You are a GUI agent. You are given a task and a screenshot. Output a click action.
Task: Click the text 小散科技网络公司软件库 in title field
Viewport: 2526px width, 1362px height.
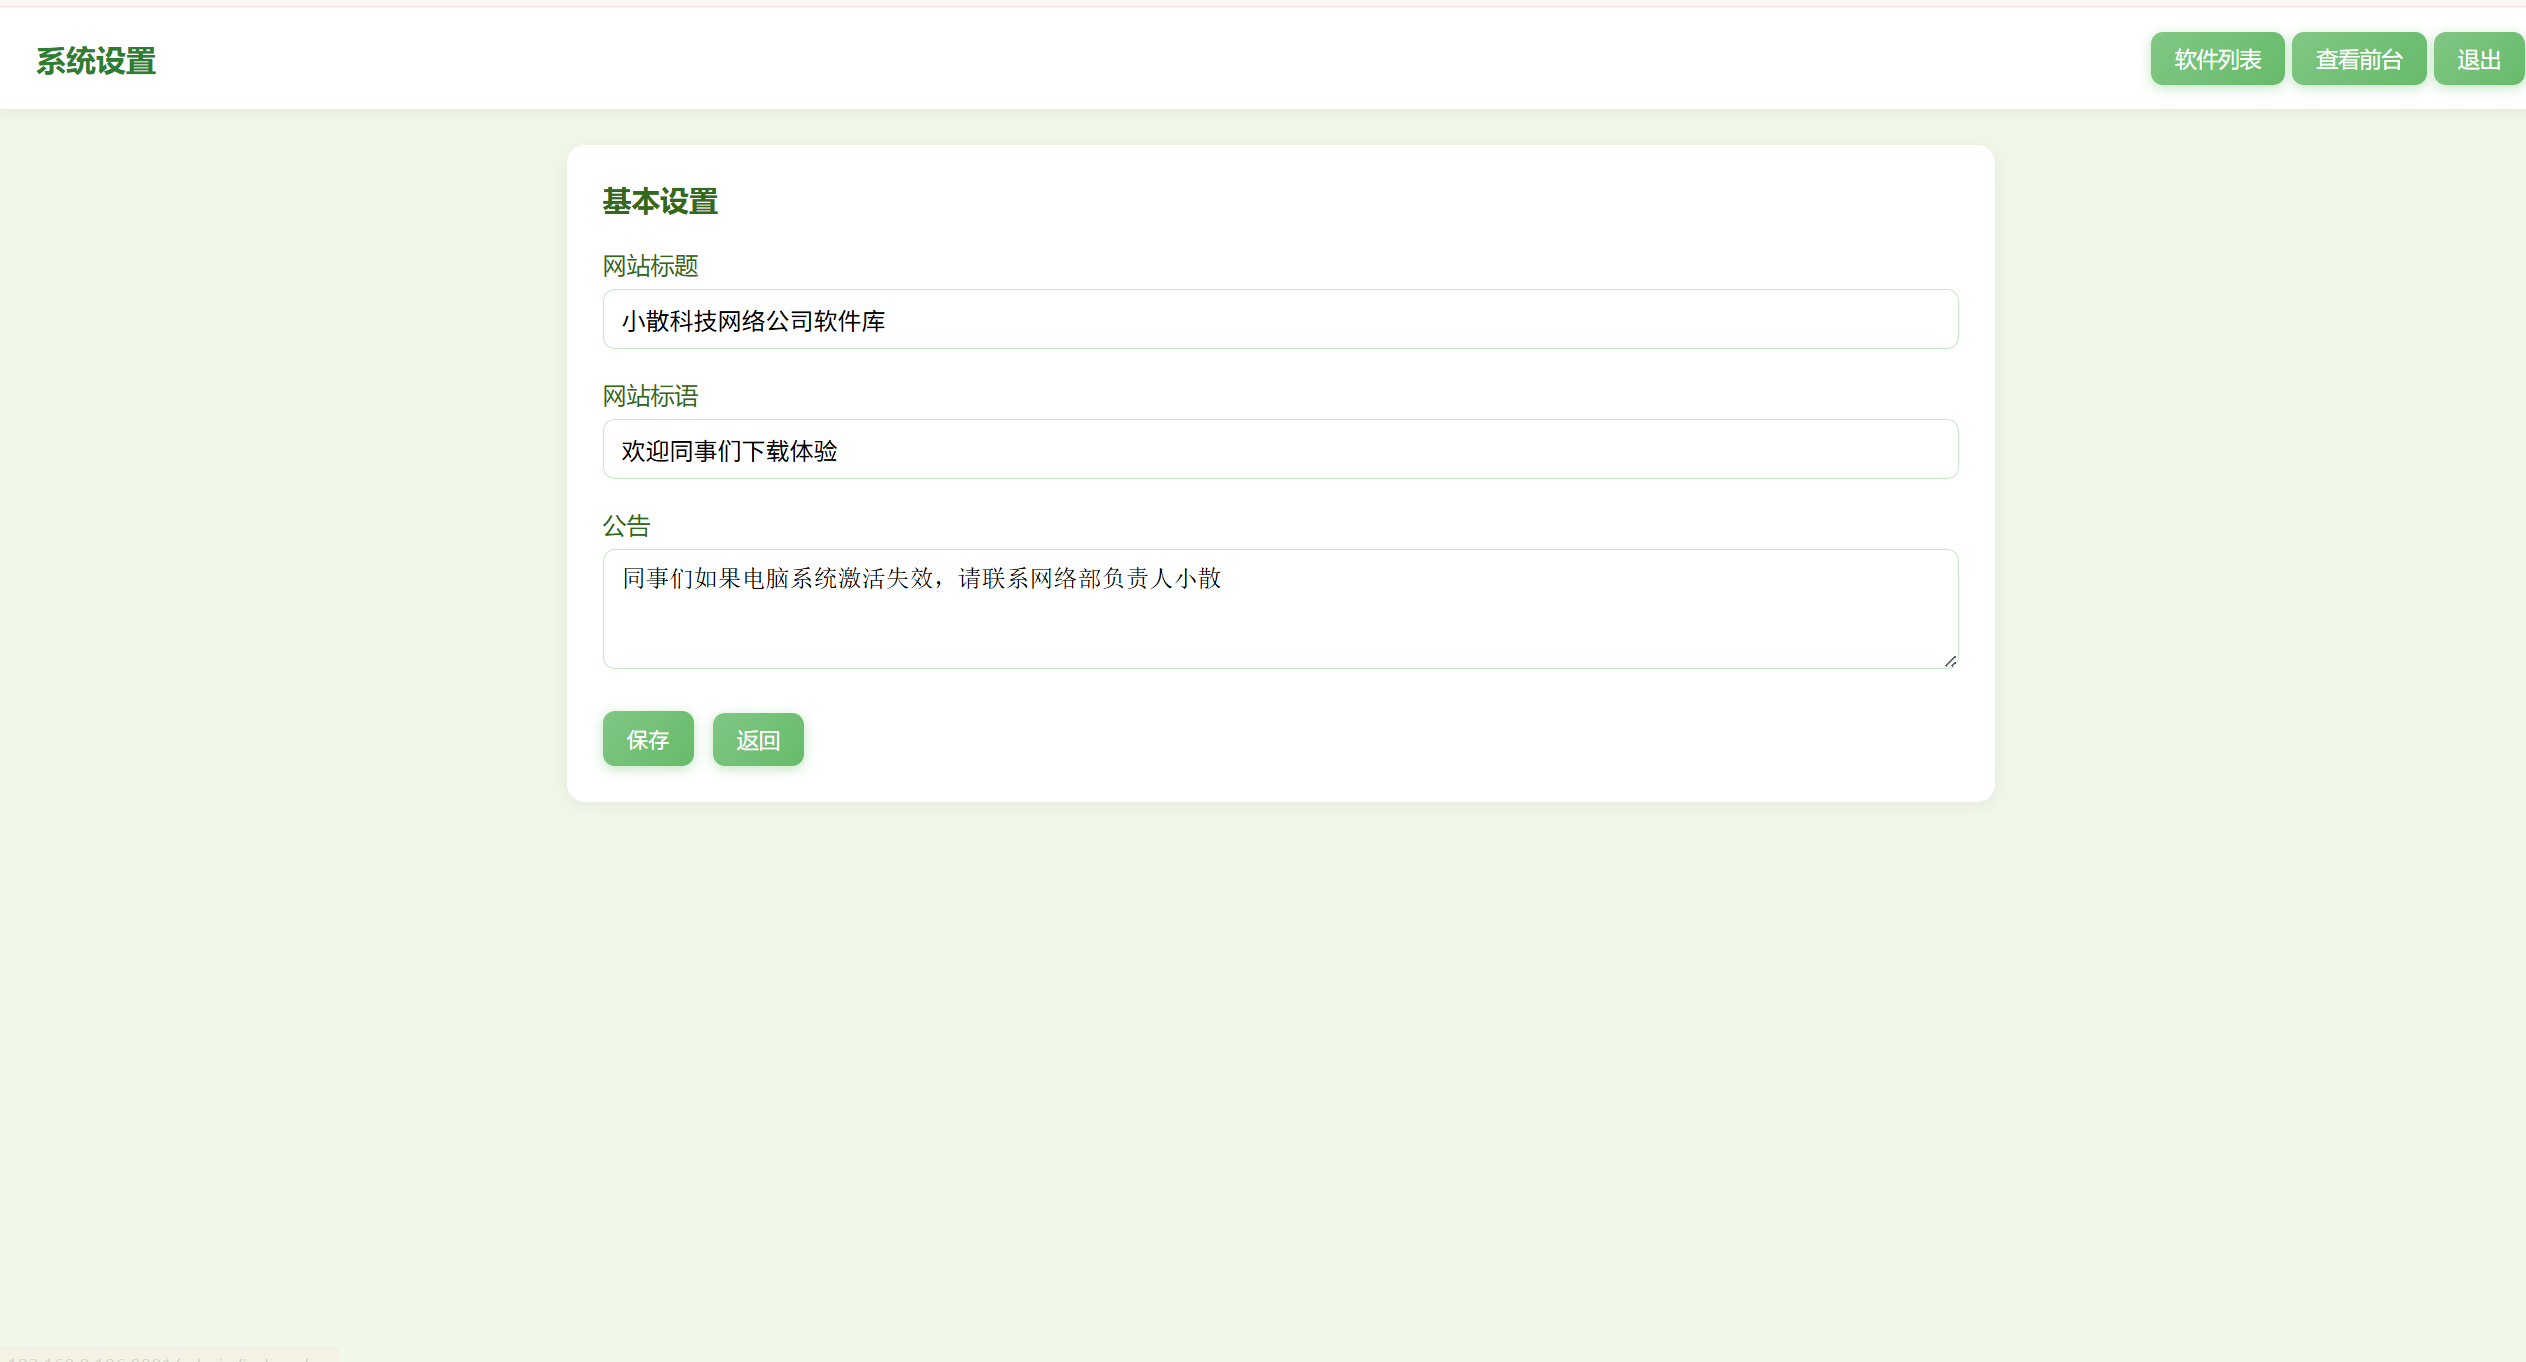(x=753, y=321)
